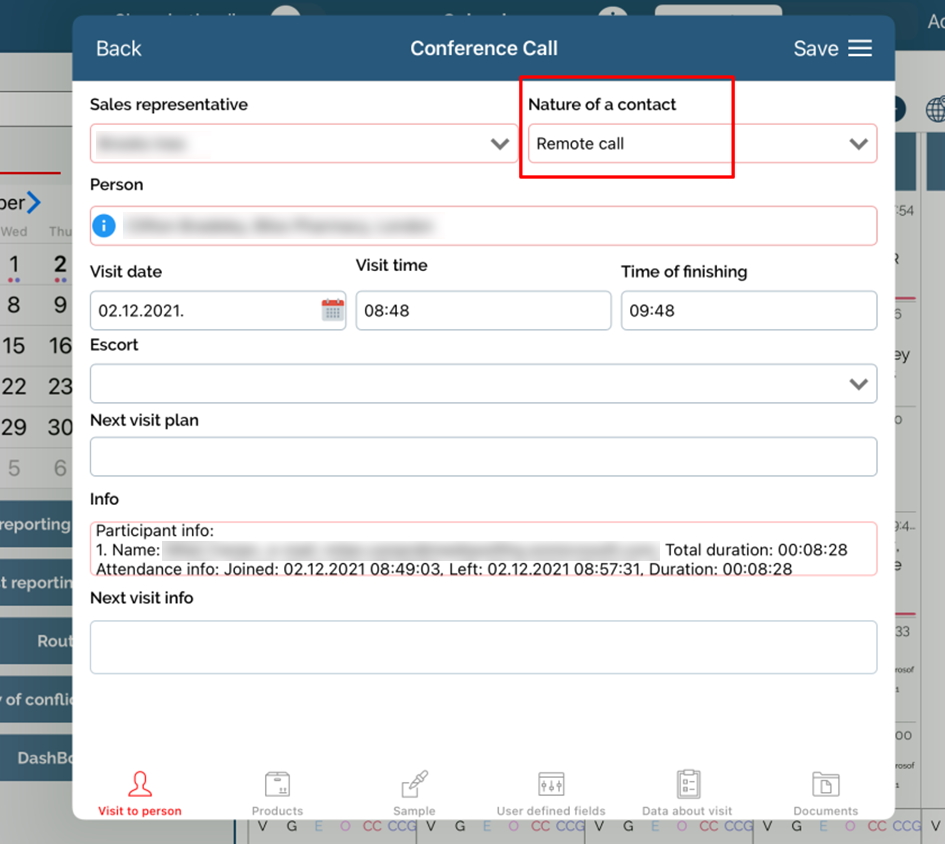Expand the Nature of a contact dropdown
Viewport: 945px width, 844px height.
(x=858, y=144)
